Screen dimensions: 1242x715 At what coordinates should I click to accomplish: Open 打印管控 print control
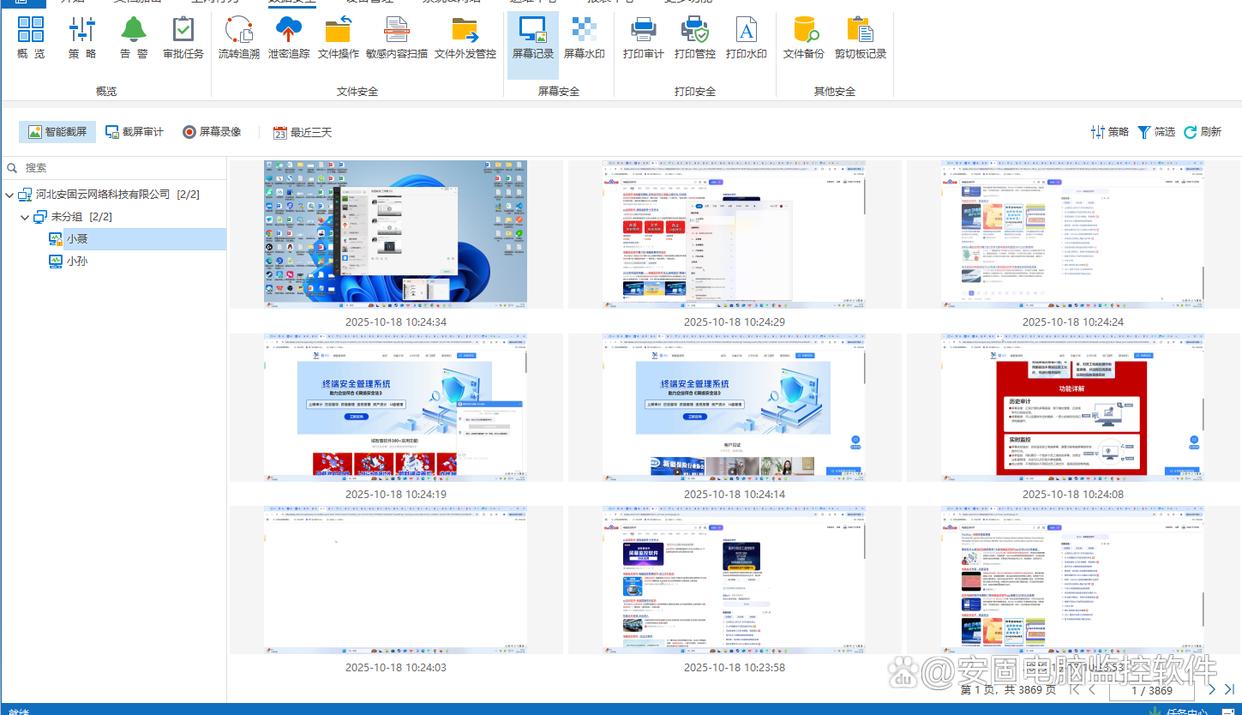tap(695, 38)
